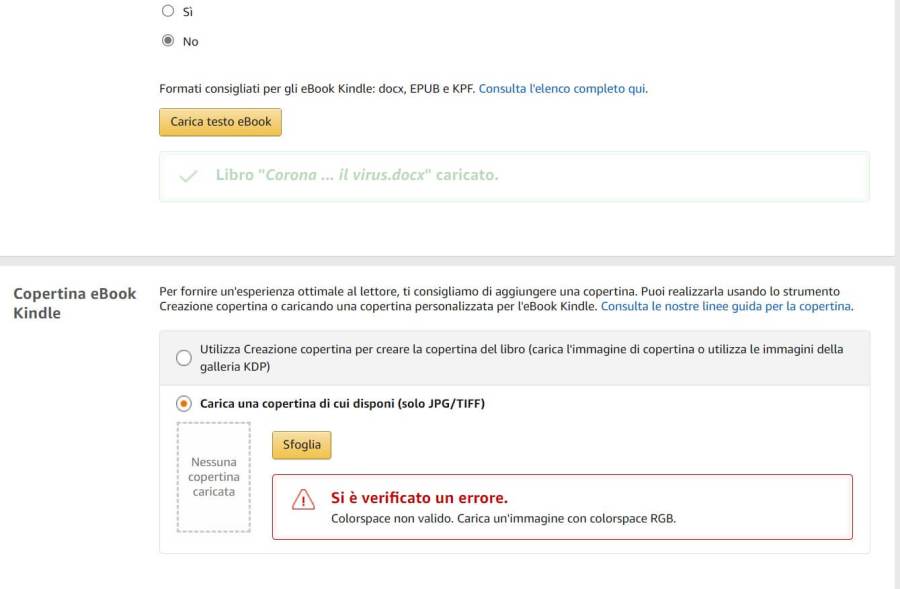The image size is (900, 589).
Task: Choose 'Utilizza Creazione copertina' radio option
Action: coord(183,358)
